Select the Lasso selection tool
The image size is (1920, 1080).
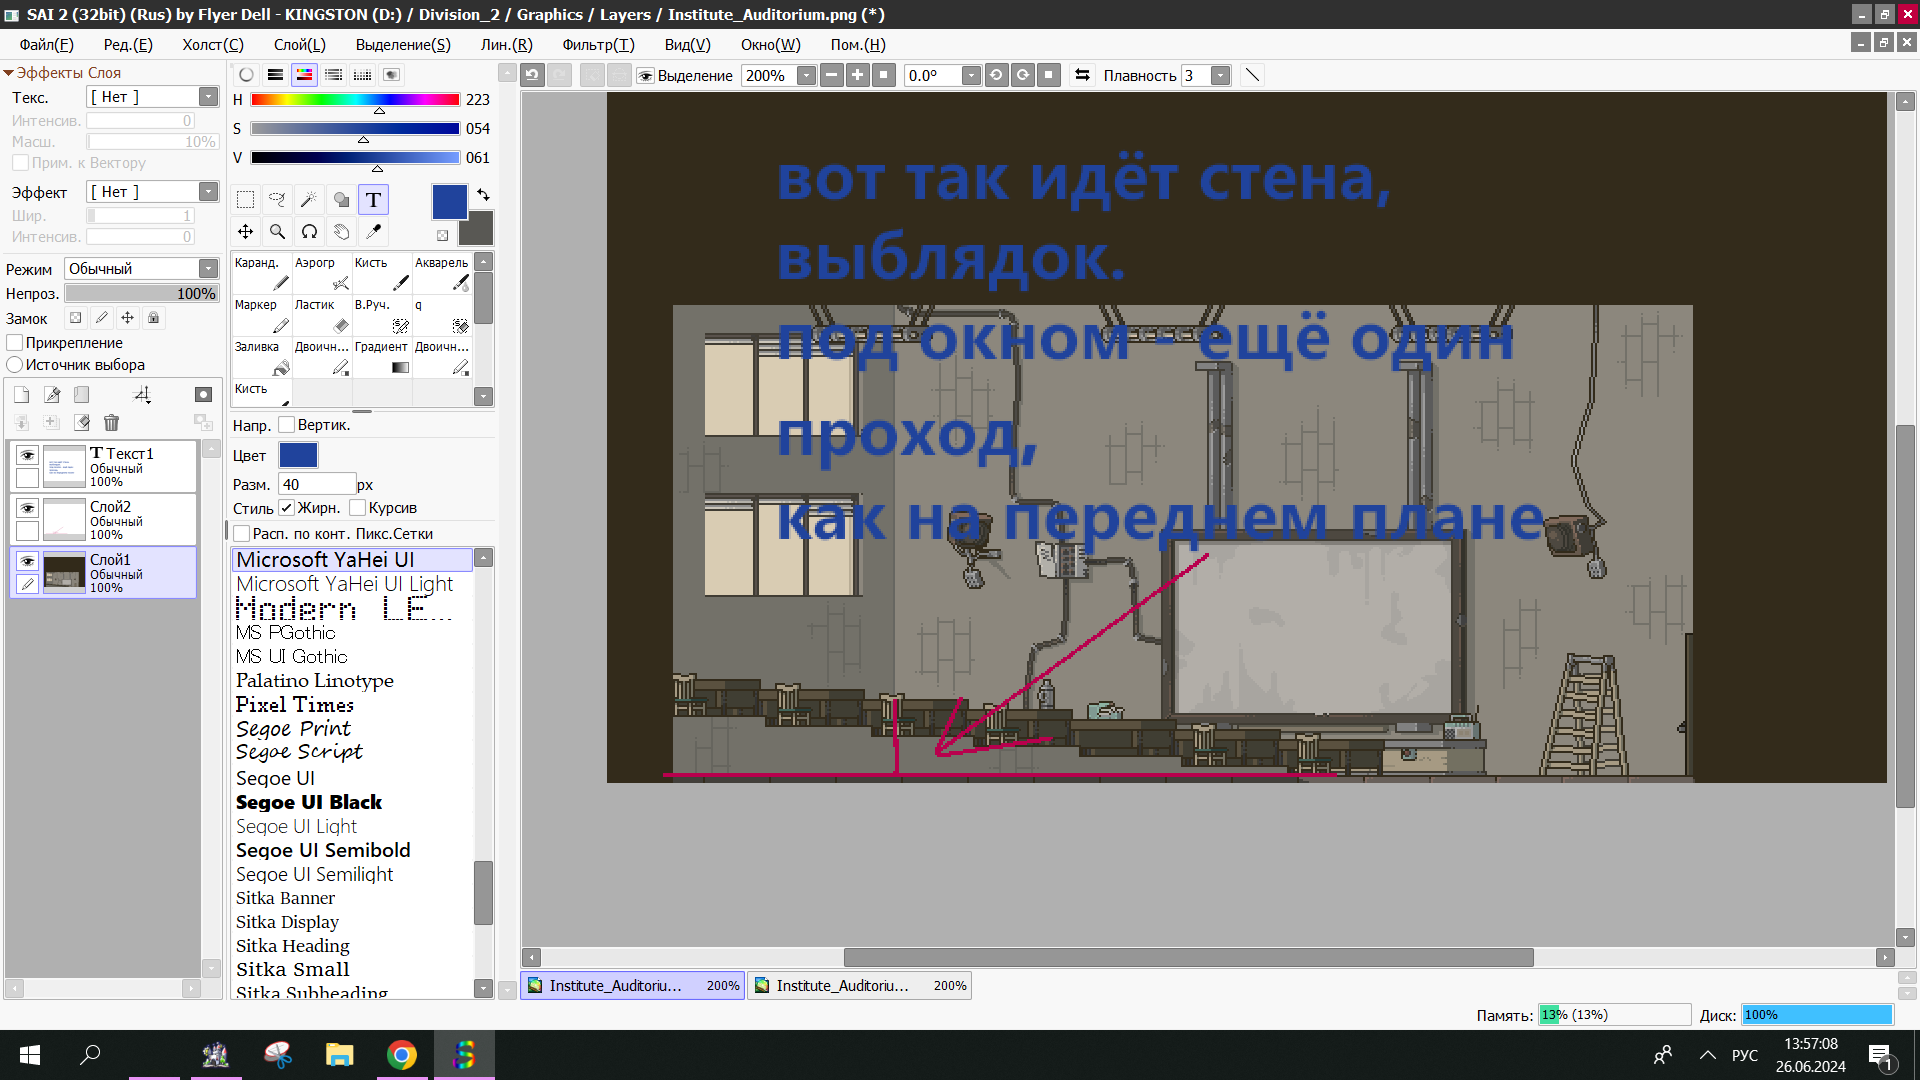pyautogui.click(x=277, y=200)
